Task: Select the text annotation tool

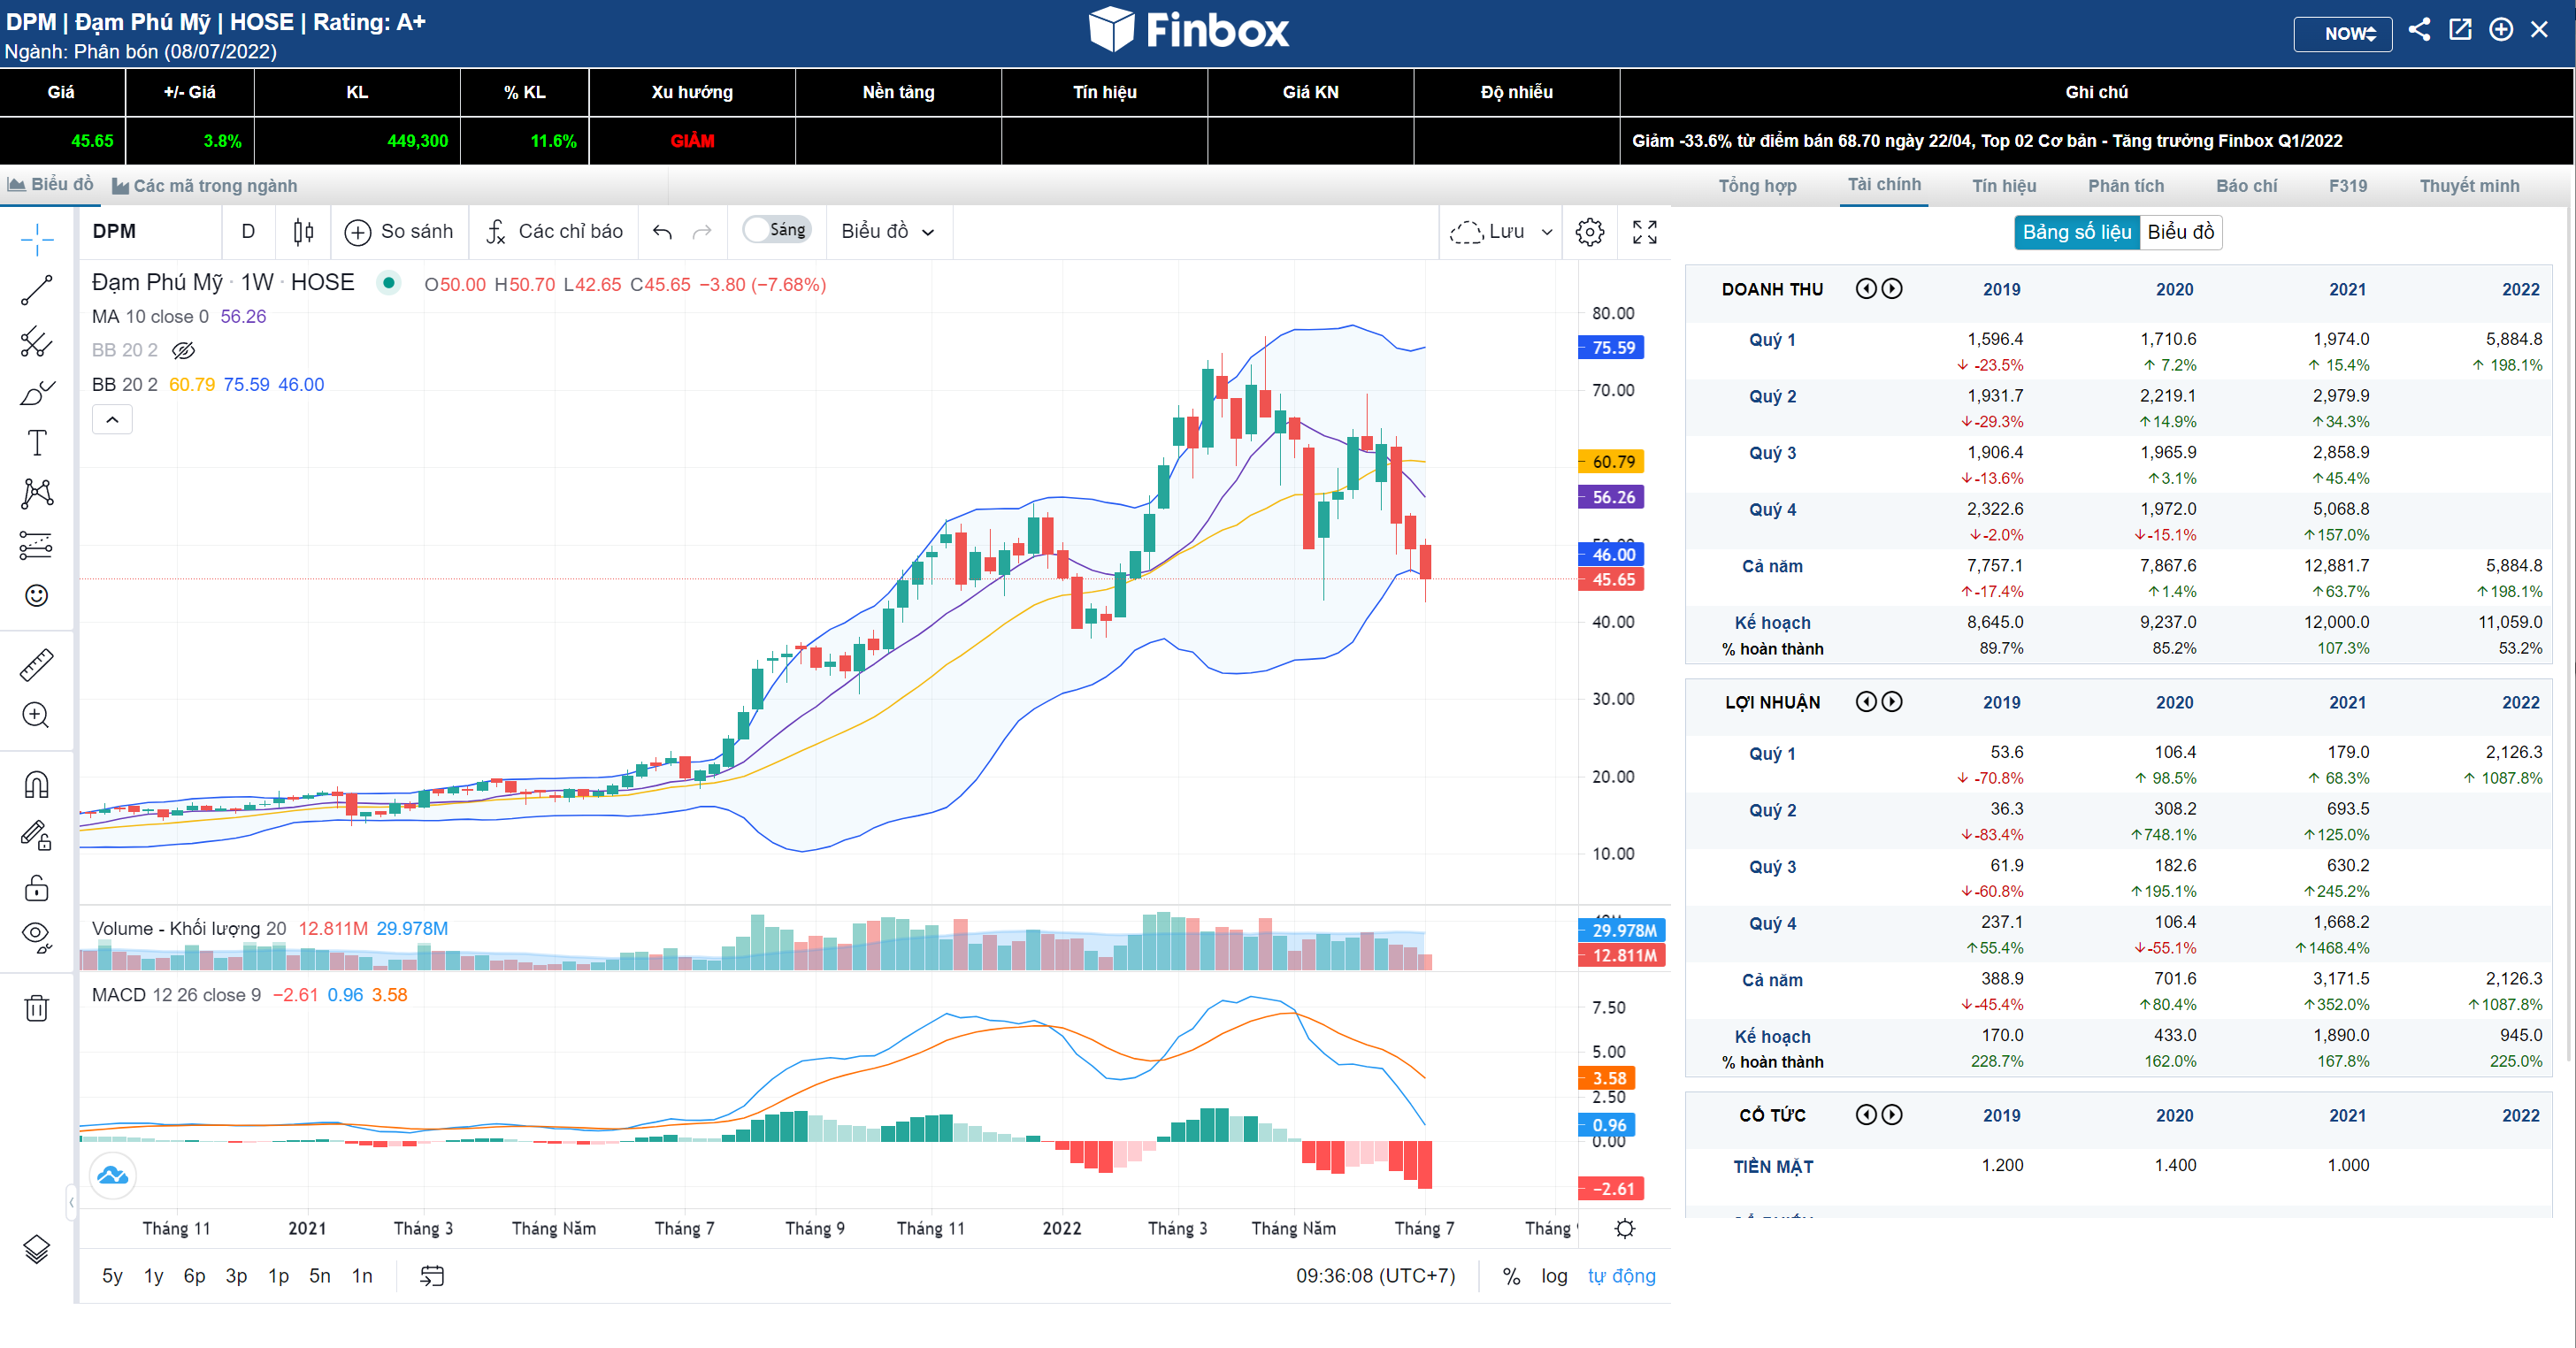Action: [x=37, y=443]
